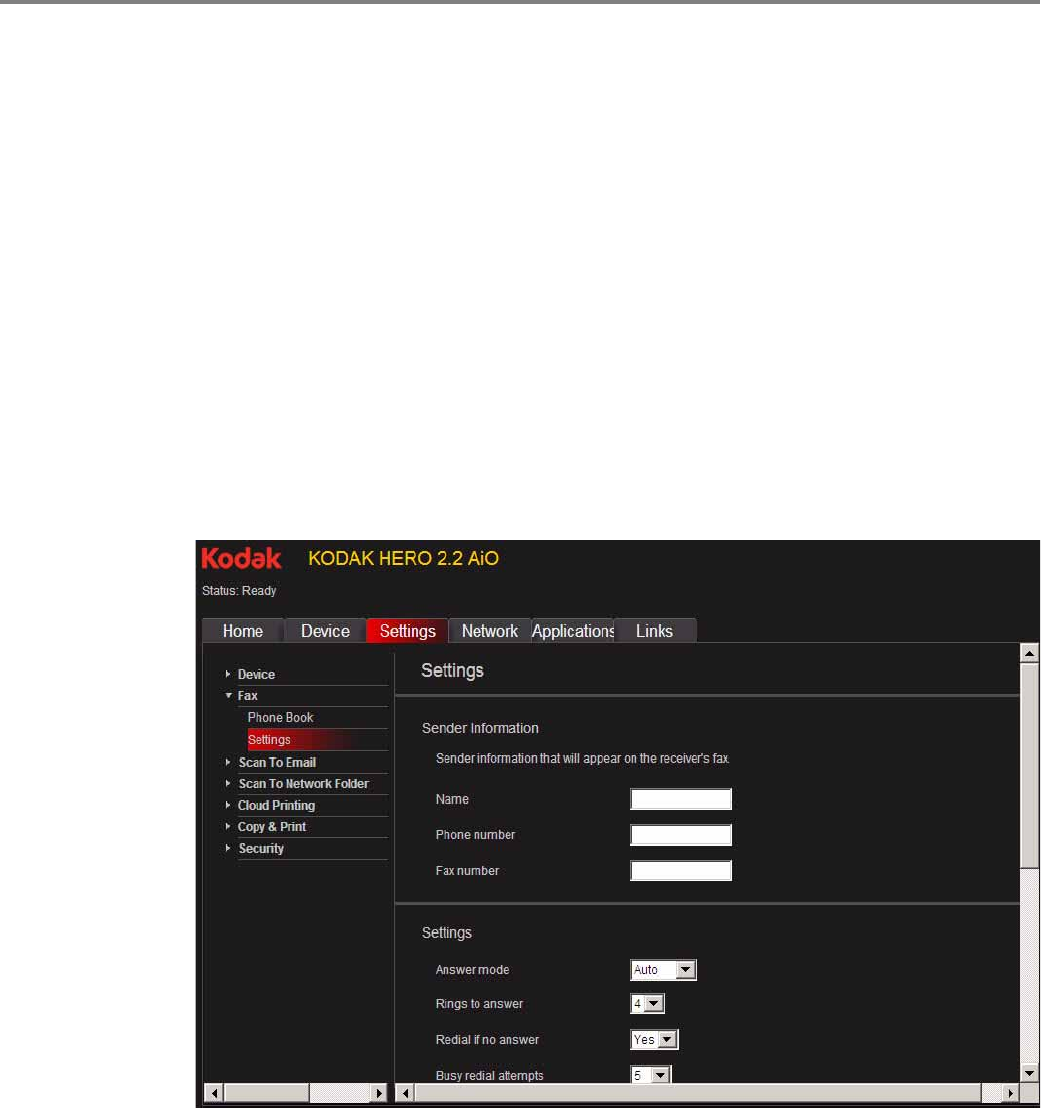Click the sidebar horizontal scrollbar thumb
This screenshot has height=1108, width=1041.
266,1092
